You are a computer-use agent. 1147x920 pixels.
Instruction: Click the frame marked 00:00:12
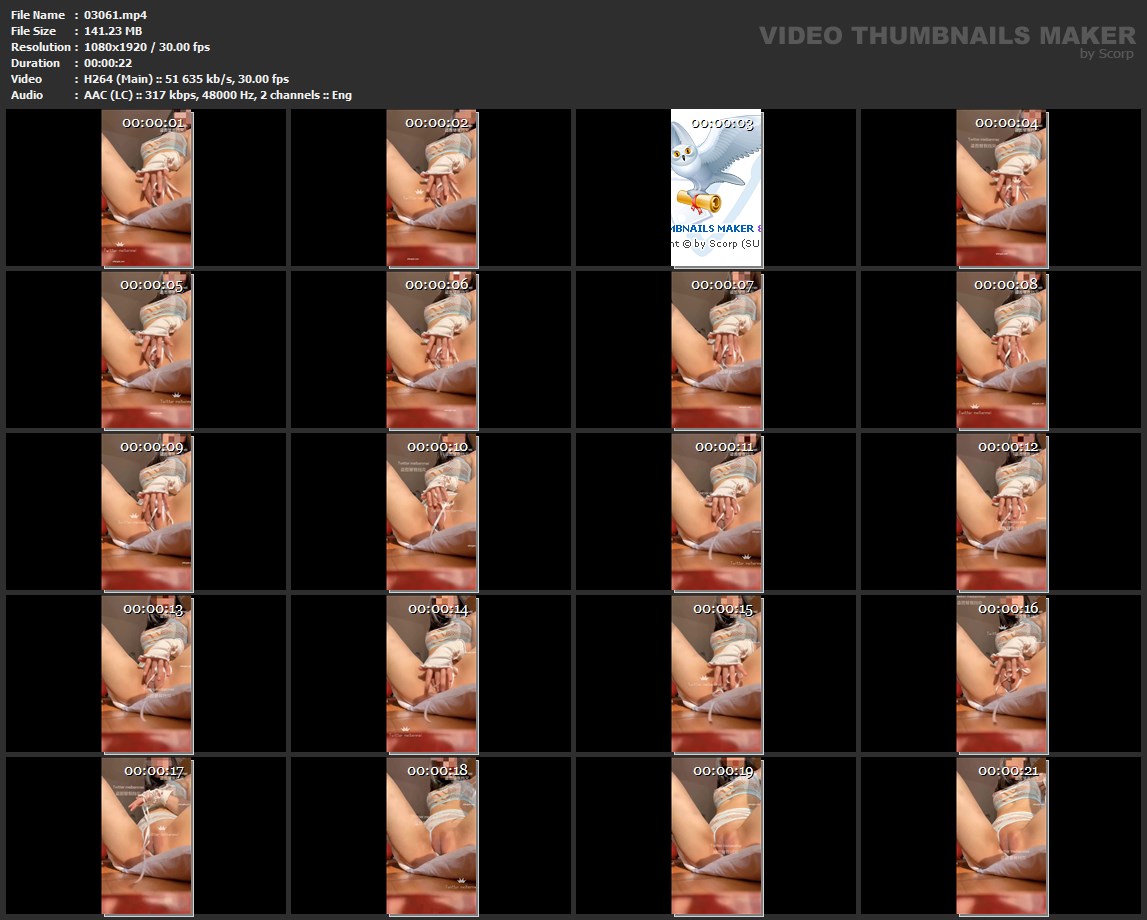pos(1002,512)
